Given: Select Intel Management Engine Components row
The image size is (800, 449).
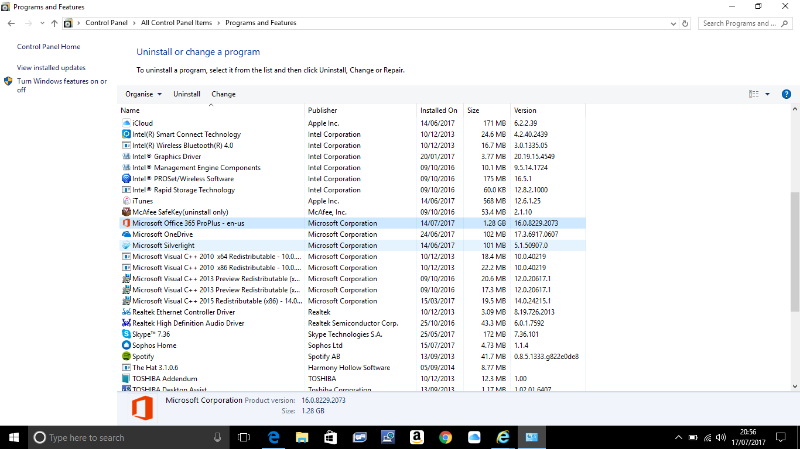Looking at the screenshot, I should [x=352, y=167].
